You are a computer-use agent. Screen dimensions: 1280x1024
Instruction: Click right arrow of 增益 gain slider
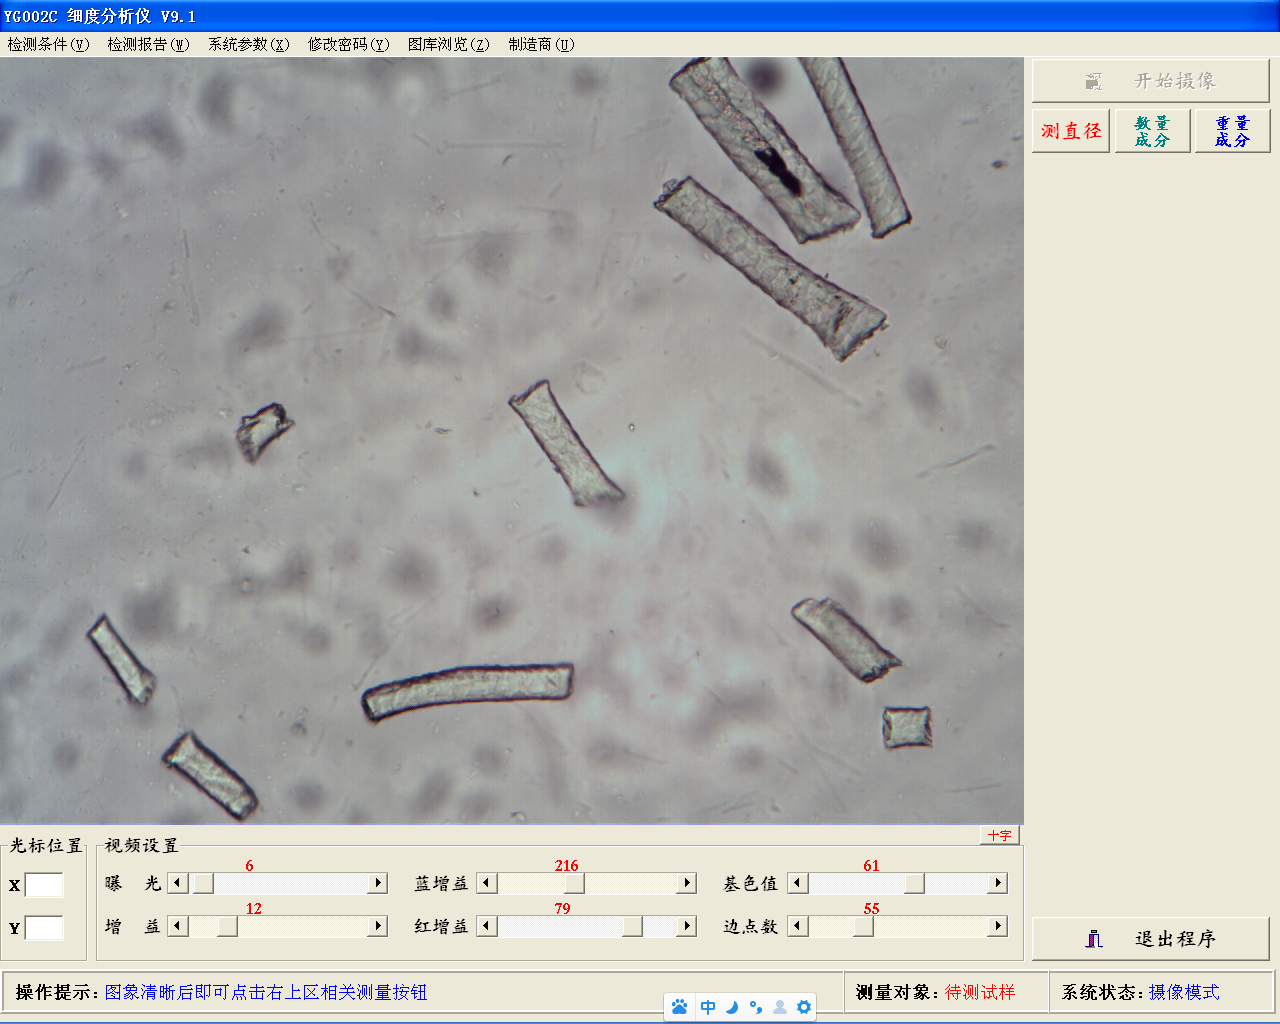point(378,926)
